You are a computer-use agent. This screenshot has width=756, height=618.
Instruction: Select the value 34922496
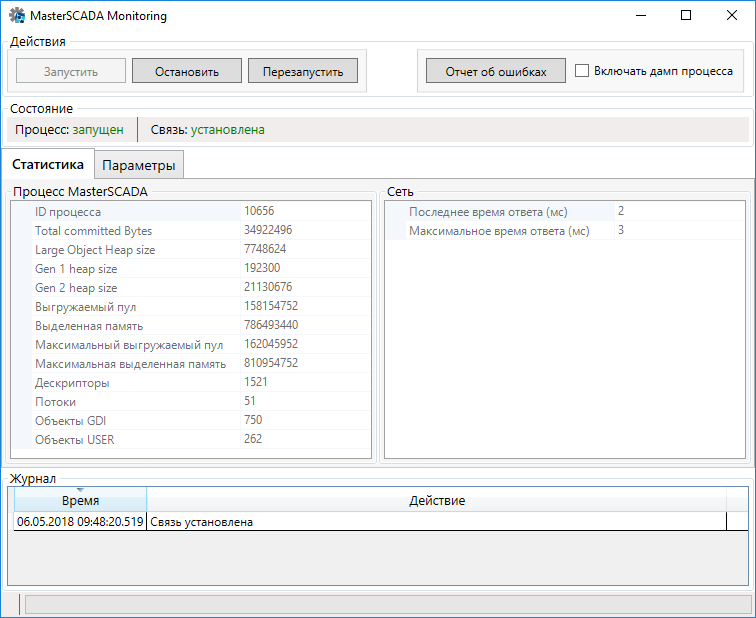click(268, 230)
